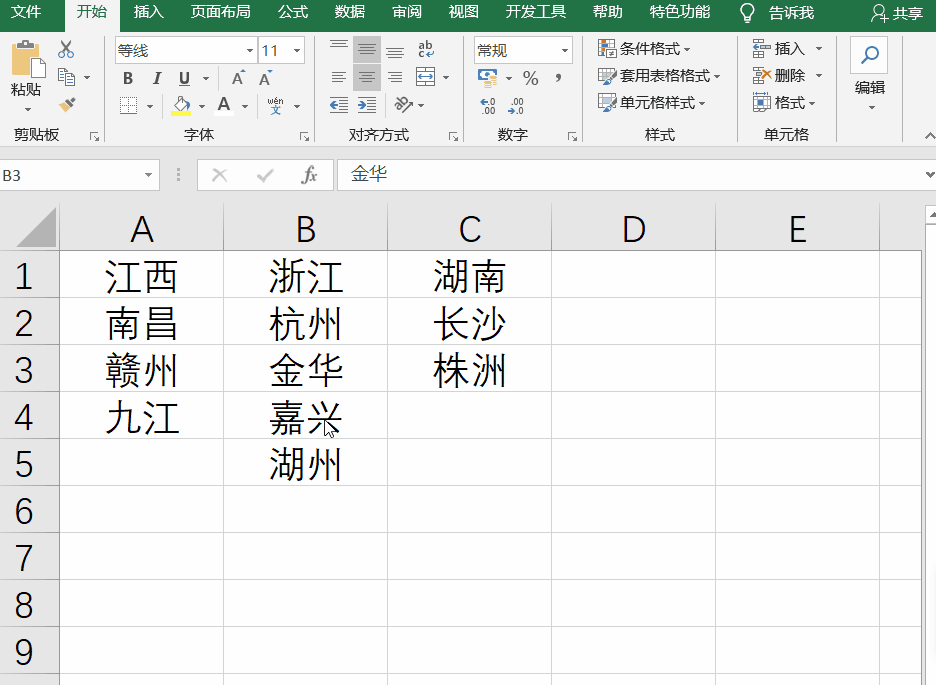Click 删除 delete cells button

779,76
